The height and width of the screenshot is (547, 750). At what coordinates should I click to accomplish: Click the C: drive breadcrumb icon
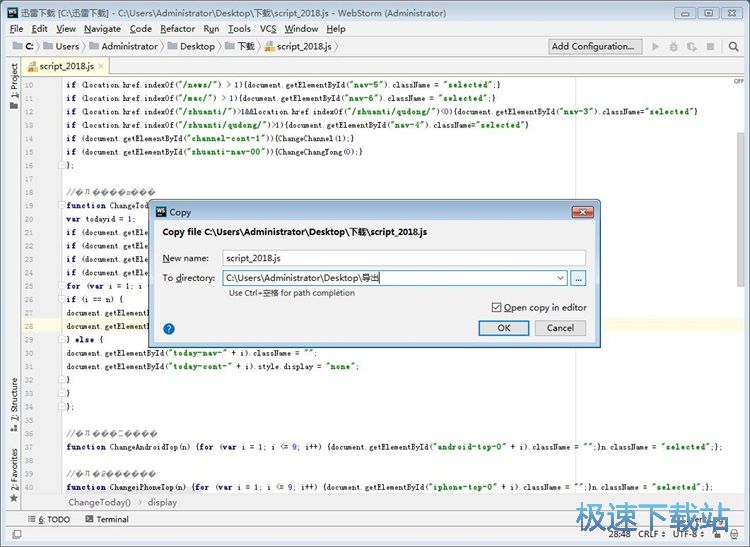pyautogui.click(x=18, y=46)
